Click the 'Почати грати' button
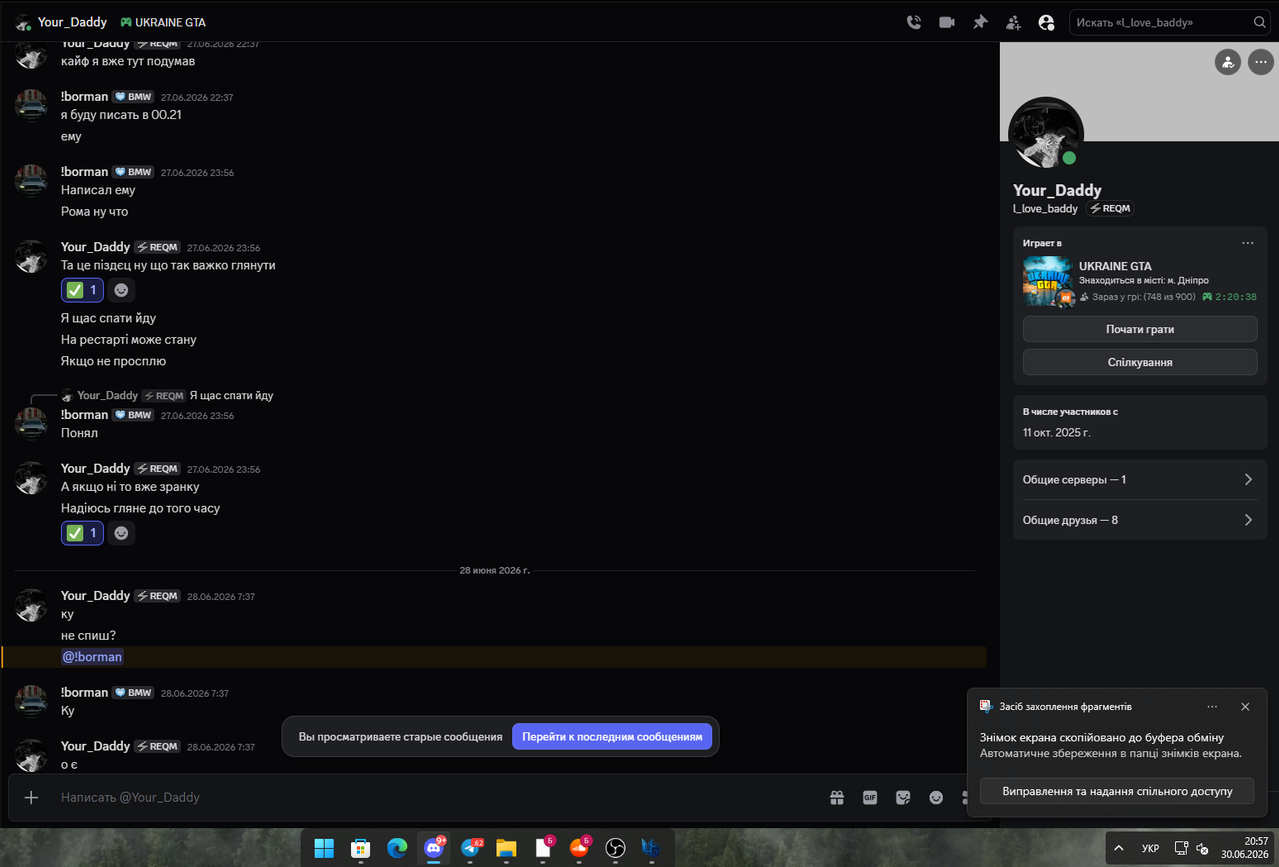Viewport: 1279px width, 867px height. pyautogui.click(x=1140, y=329)
